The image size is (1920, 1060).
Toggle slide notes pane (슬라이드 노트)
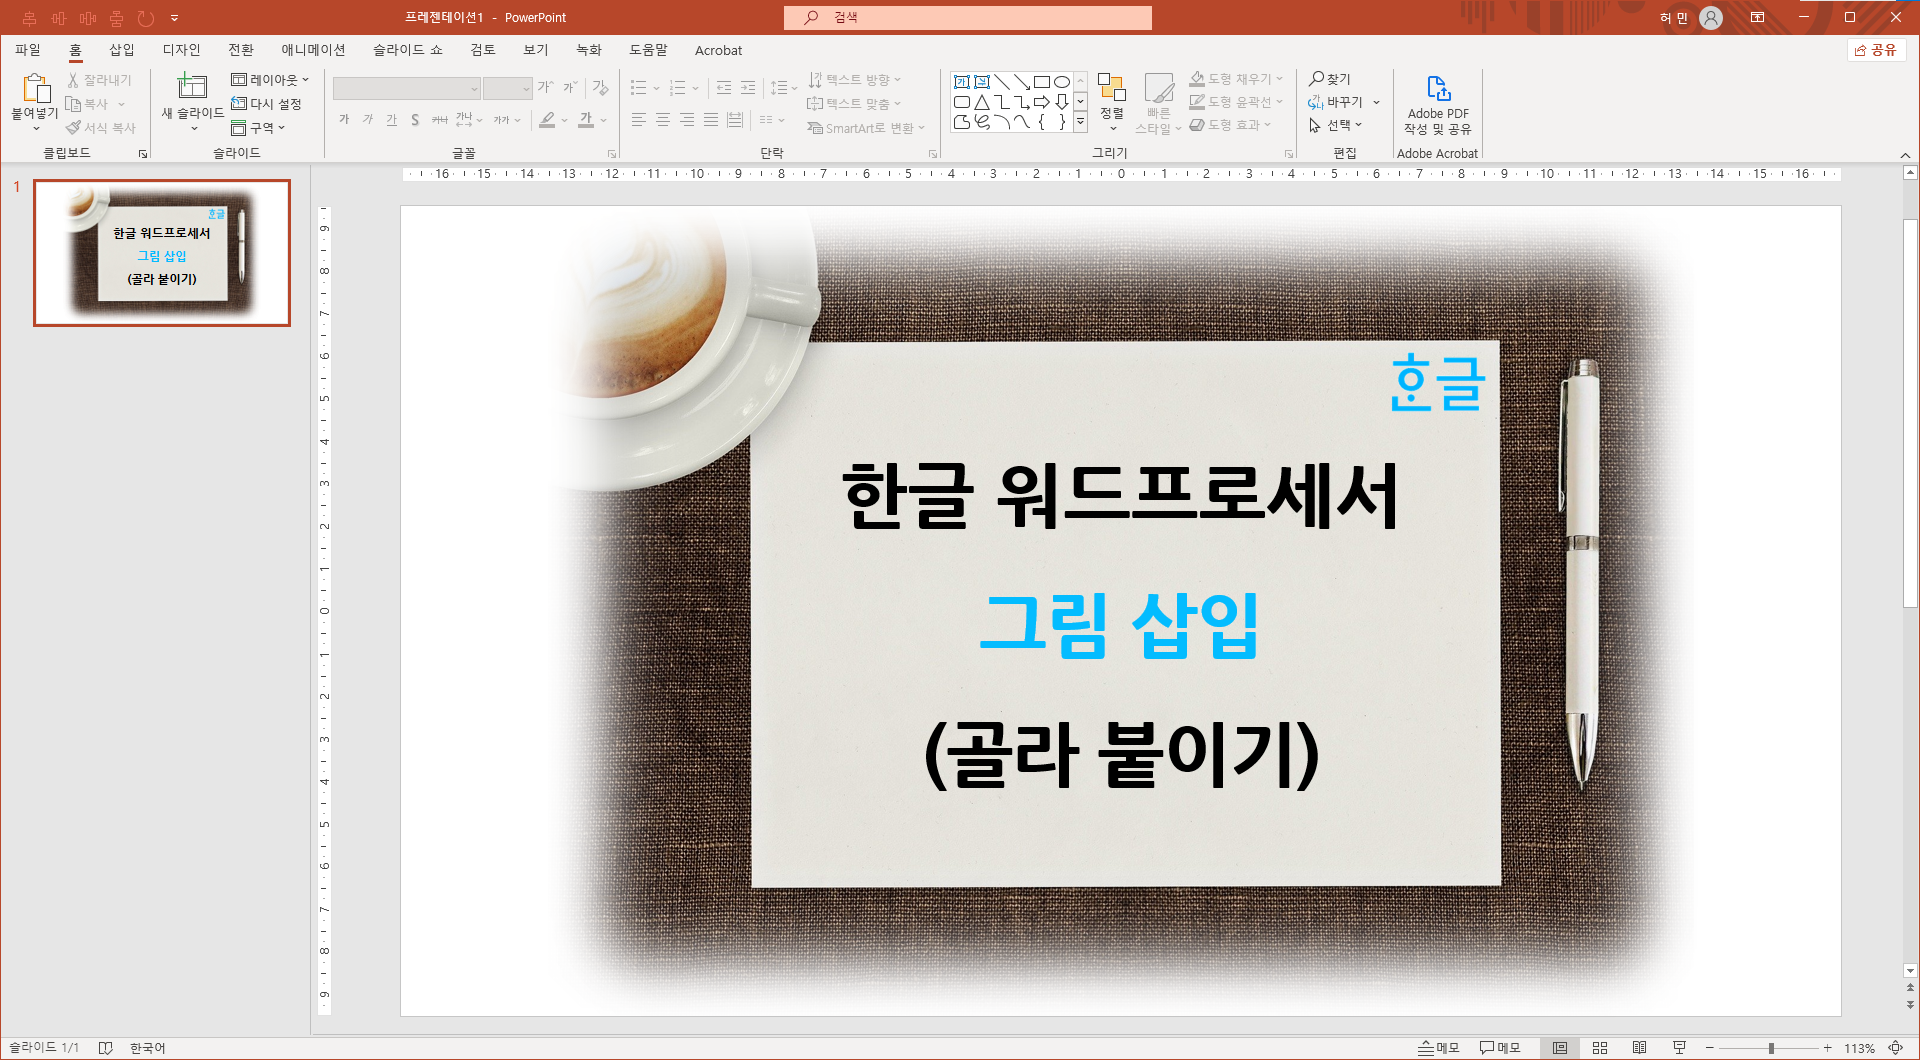tap(1439, 1048)
